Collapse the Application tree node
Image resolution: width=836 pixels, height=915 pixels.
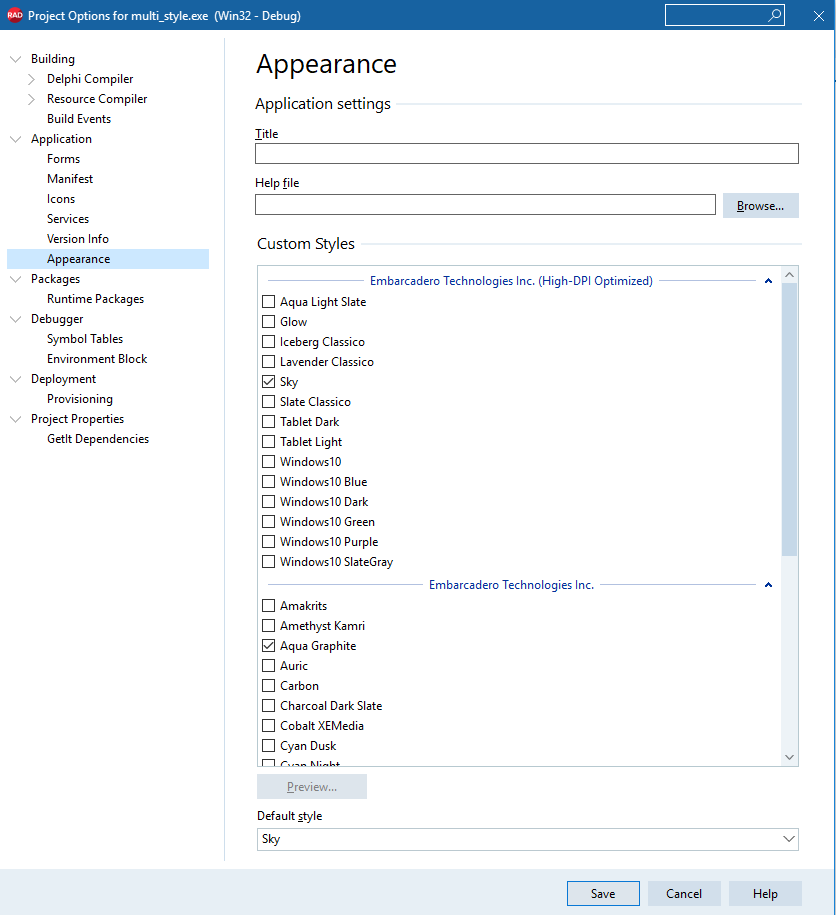(16, 139)
